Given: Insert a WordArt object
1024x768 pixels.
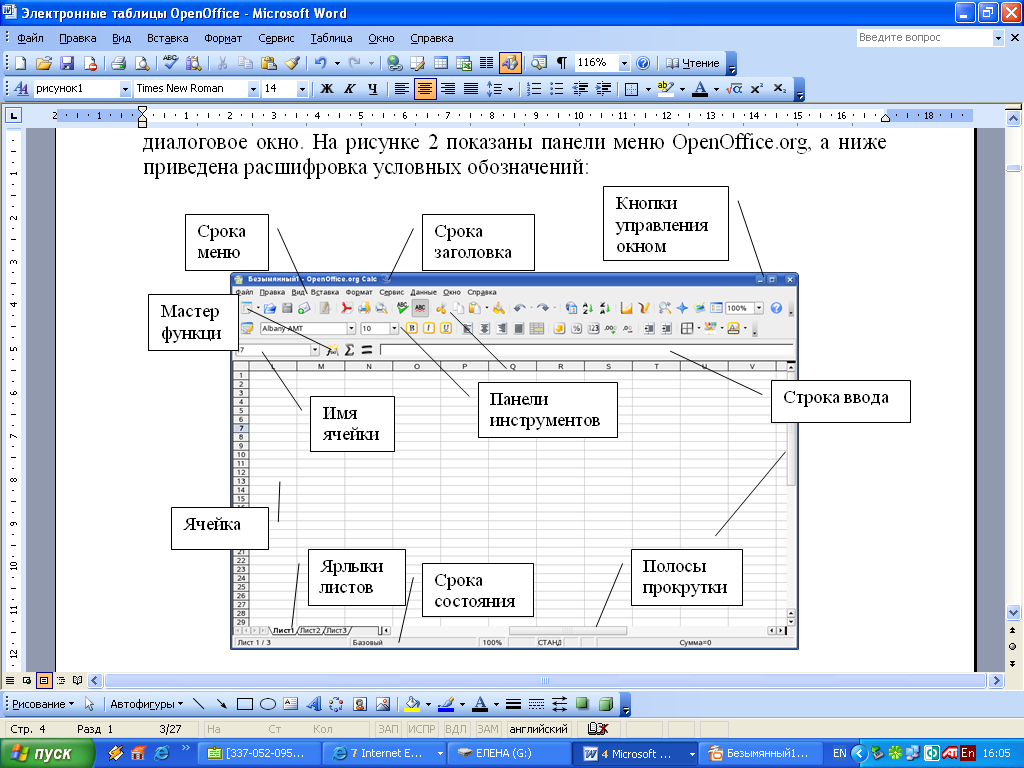Looking at the screenshot, I should [313, 704].
